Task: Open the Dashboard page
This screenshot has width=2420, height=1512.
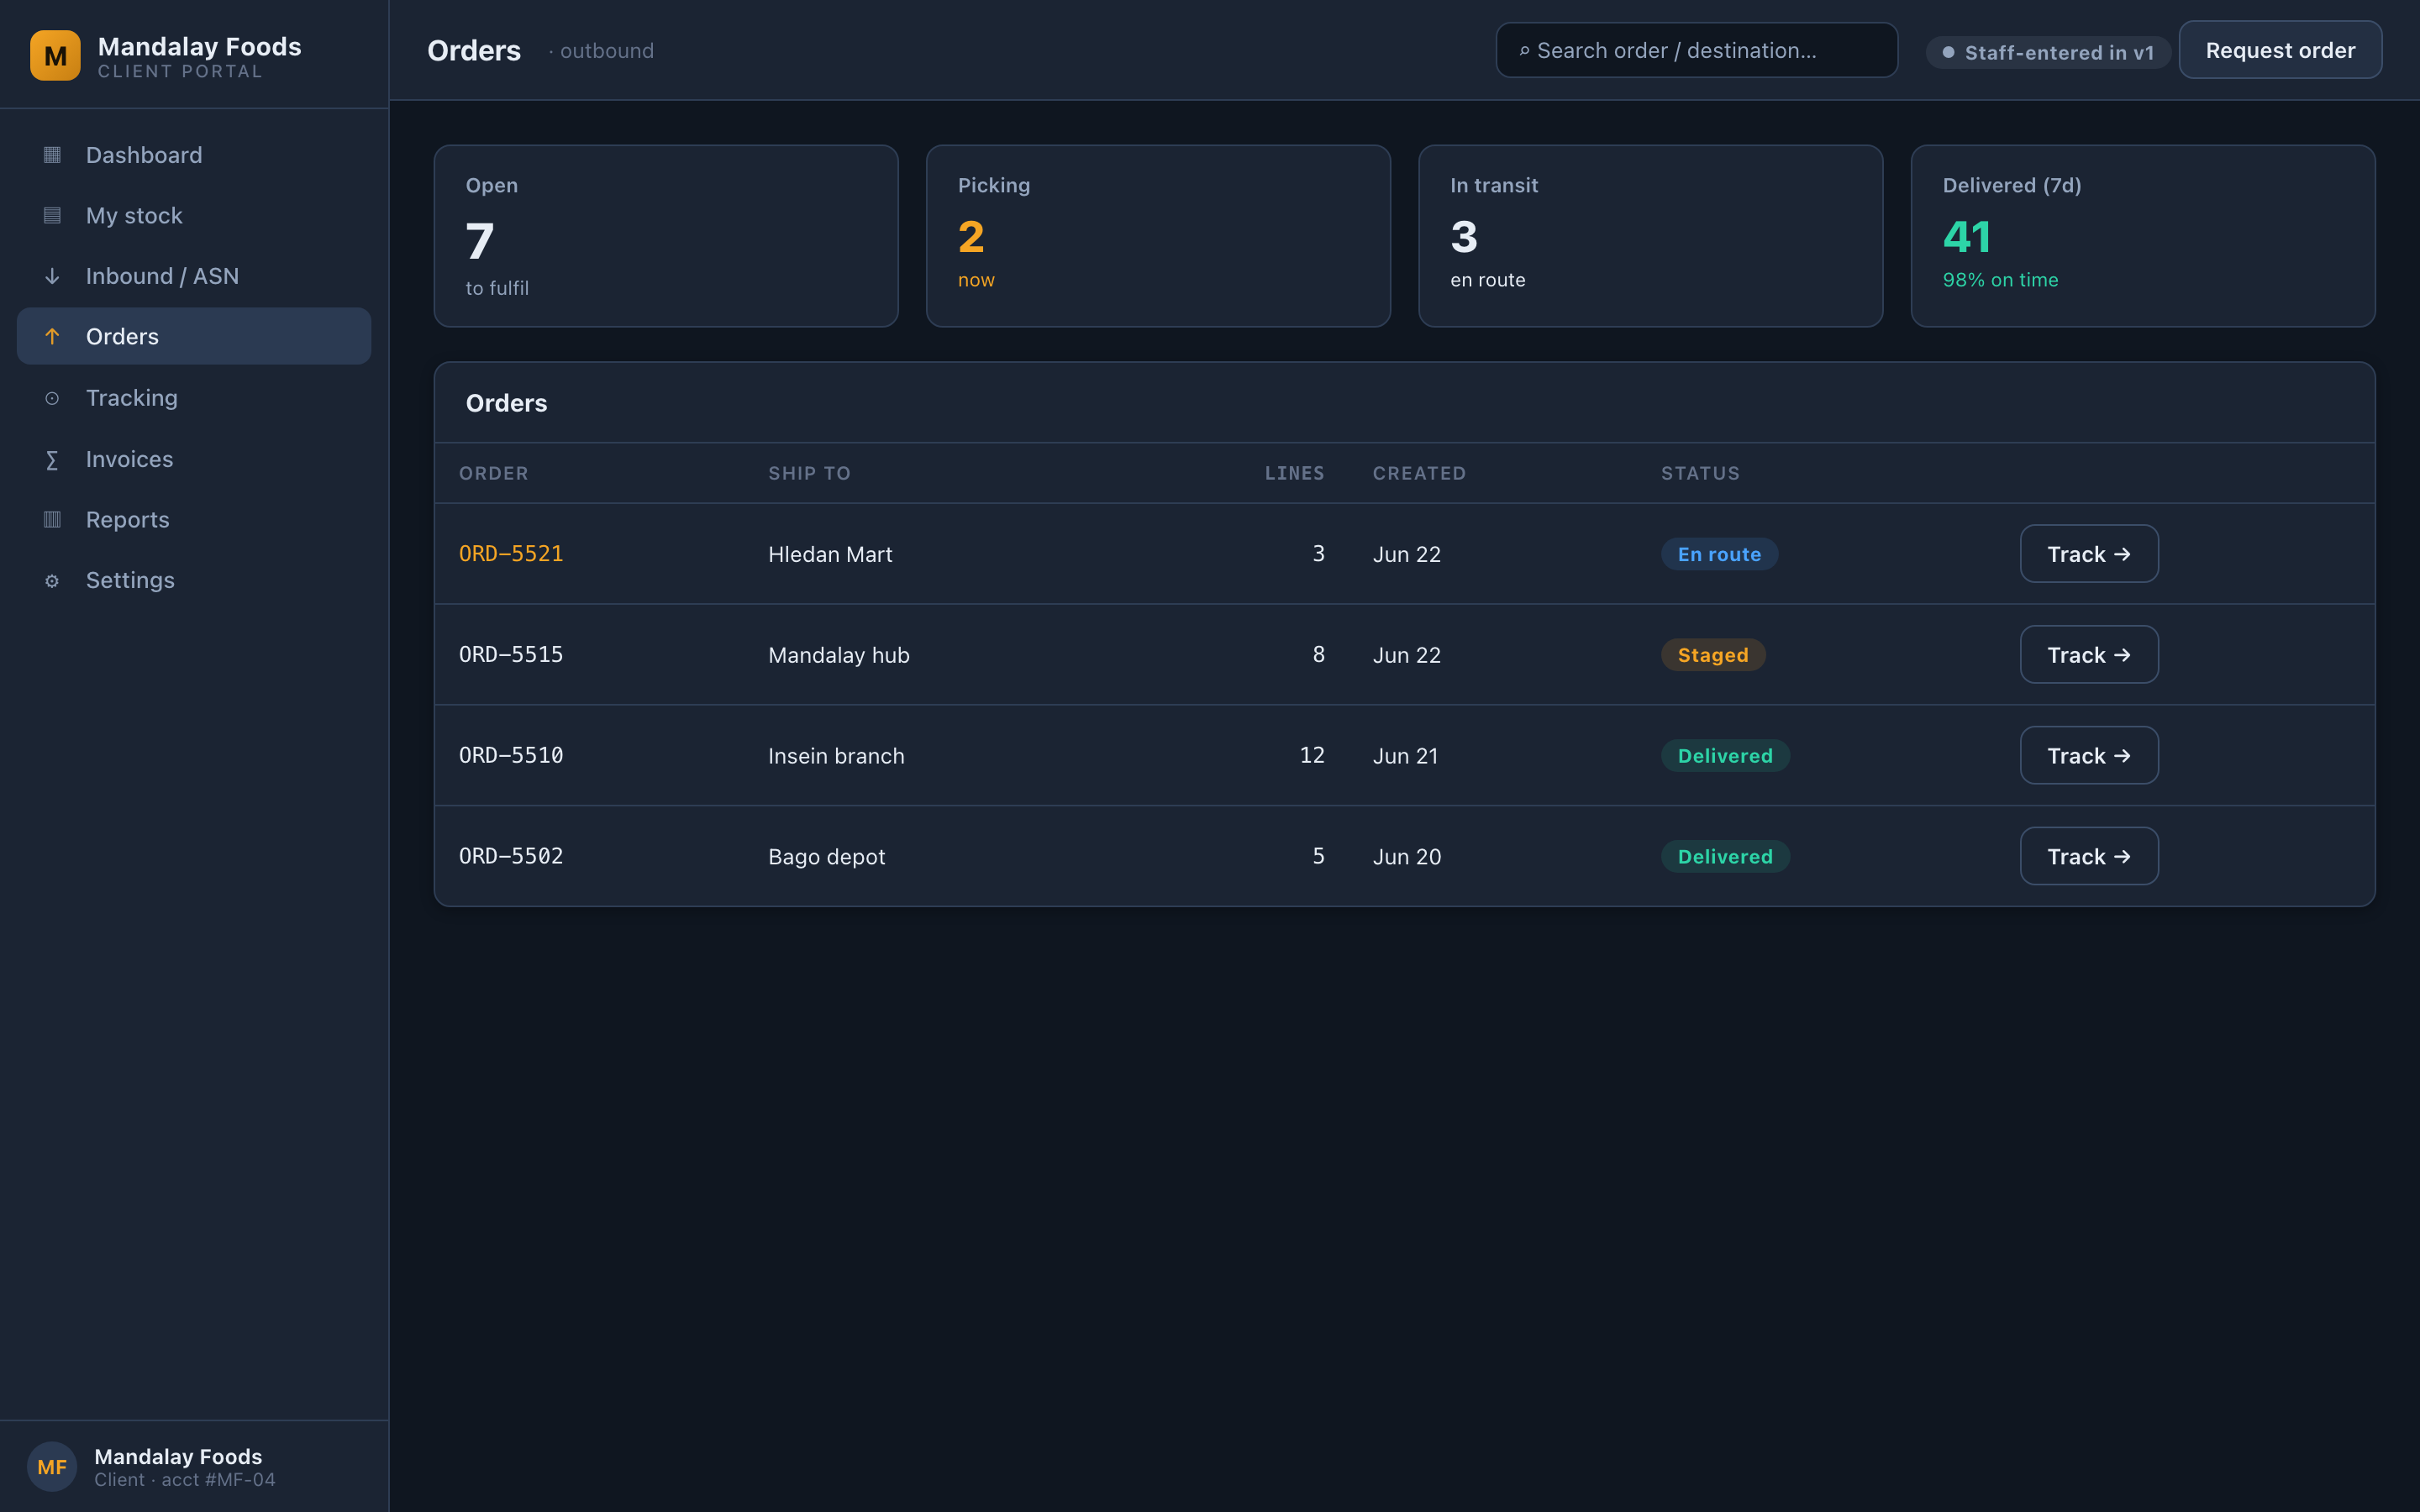Action: (194, 155)
